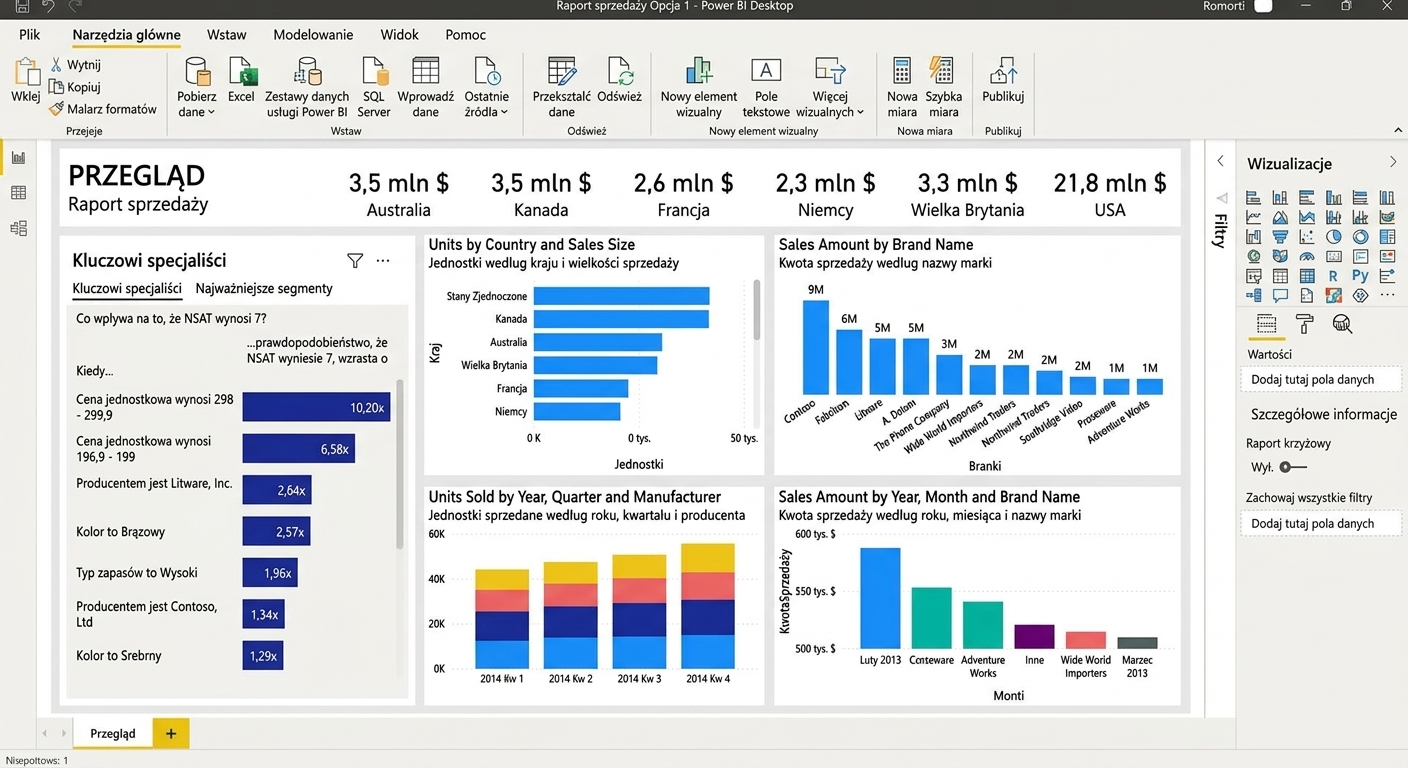
Task: Click the USA 21,8 mln $ card
Action: (x=1110, y=194)
